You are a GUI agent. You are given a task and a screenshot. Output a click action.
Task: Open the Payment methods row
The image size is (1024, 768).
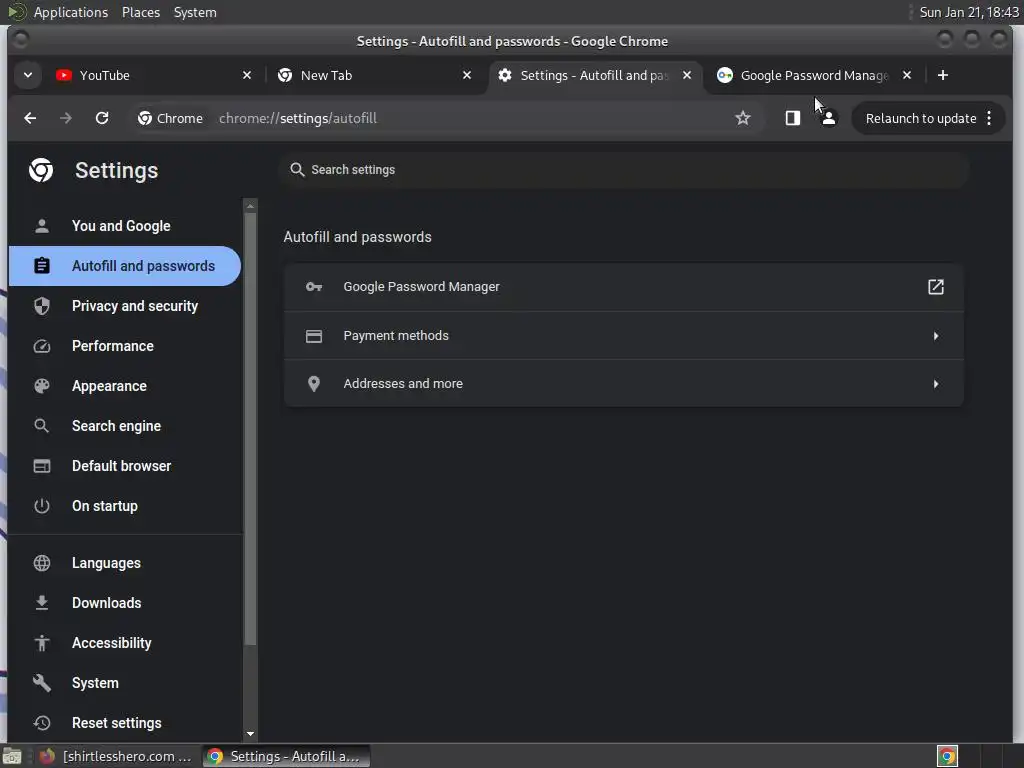pos(624,336)
